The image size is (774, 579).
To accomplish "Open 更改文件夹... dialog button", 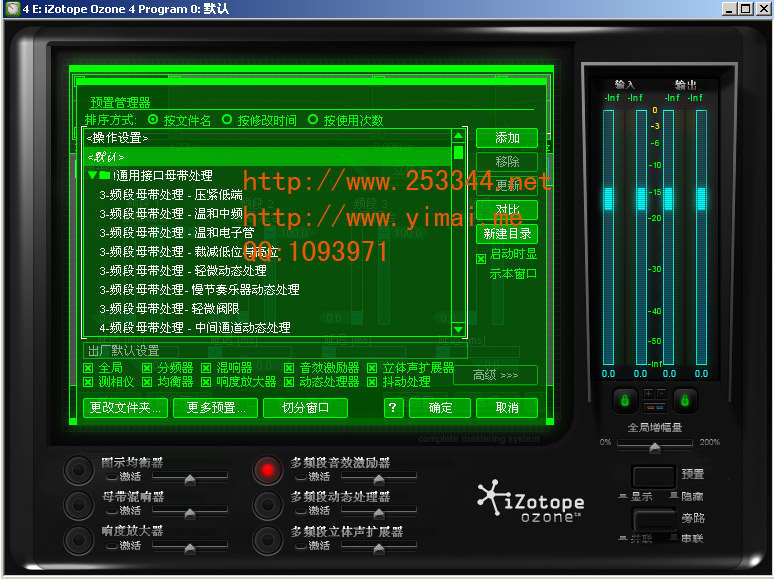I will [x=125, y=408].
